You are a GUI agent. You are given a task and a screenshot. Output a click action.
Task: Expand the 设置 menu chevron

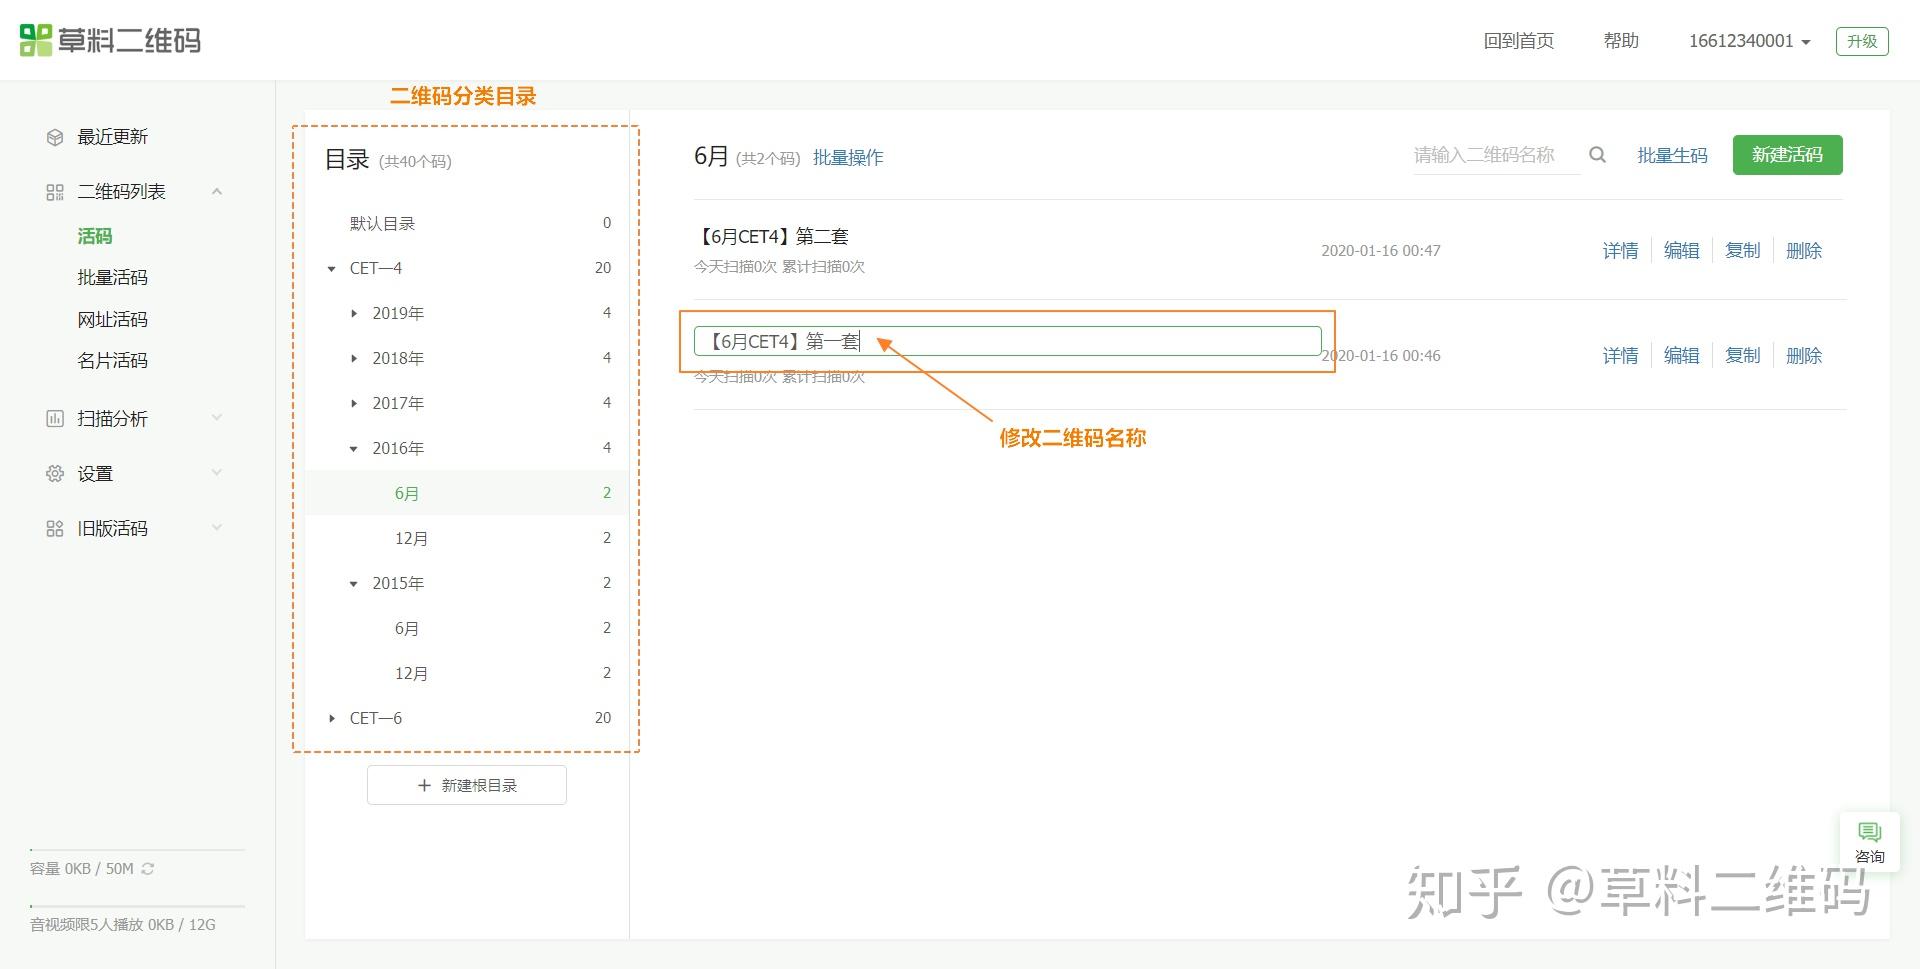point(217,473)
